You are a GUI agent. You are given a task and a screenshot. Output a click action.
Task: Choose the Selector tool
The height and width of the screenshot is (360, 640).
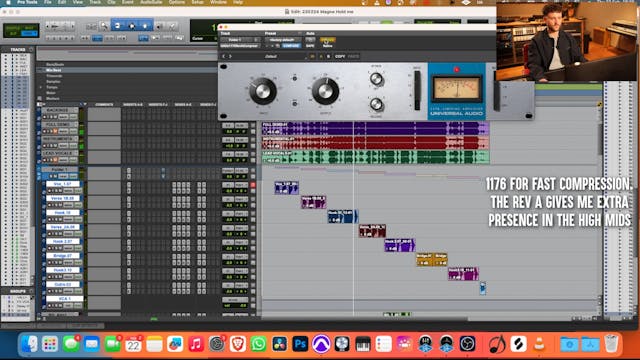click(132, 26)
